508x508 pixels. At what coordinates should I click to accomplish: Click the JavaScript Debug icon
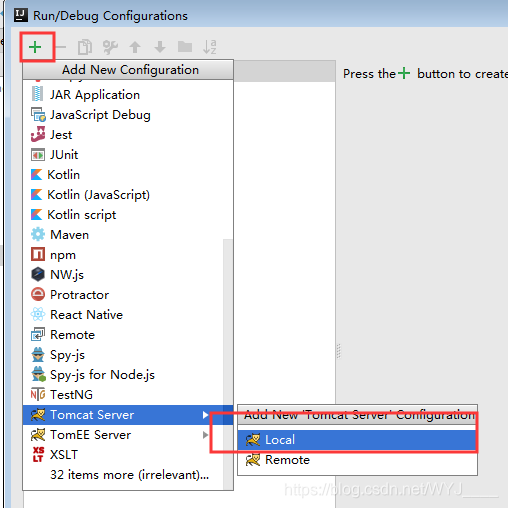[38, 114]
